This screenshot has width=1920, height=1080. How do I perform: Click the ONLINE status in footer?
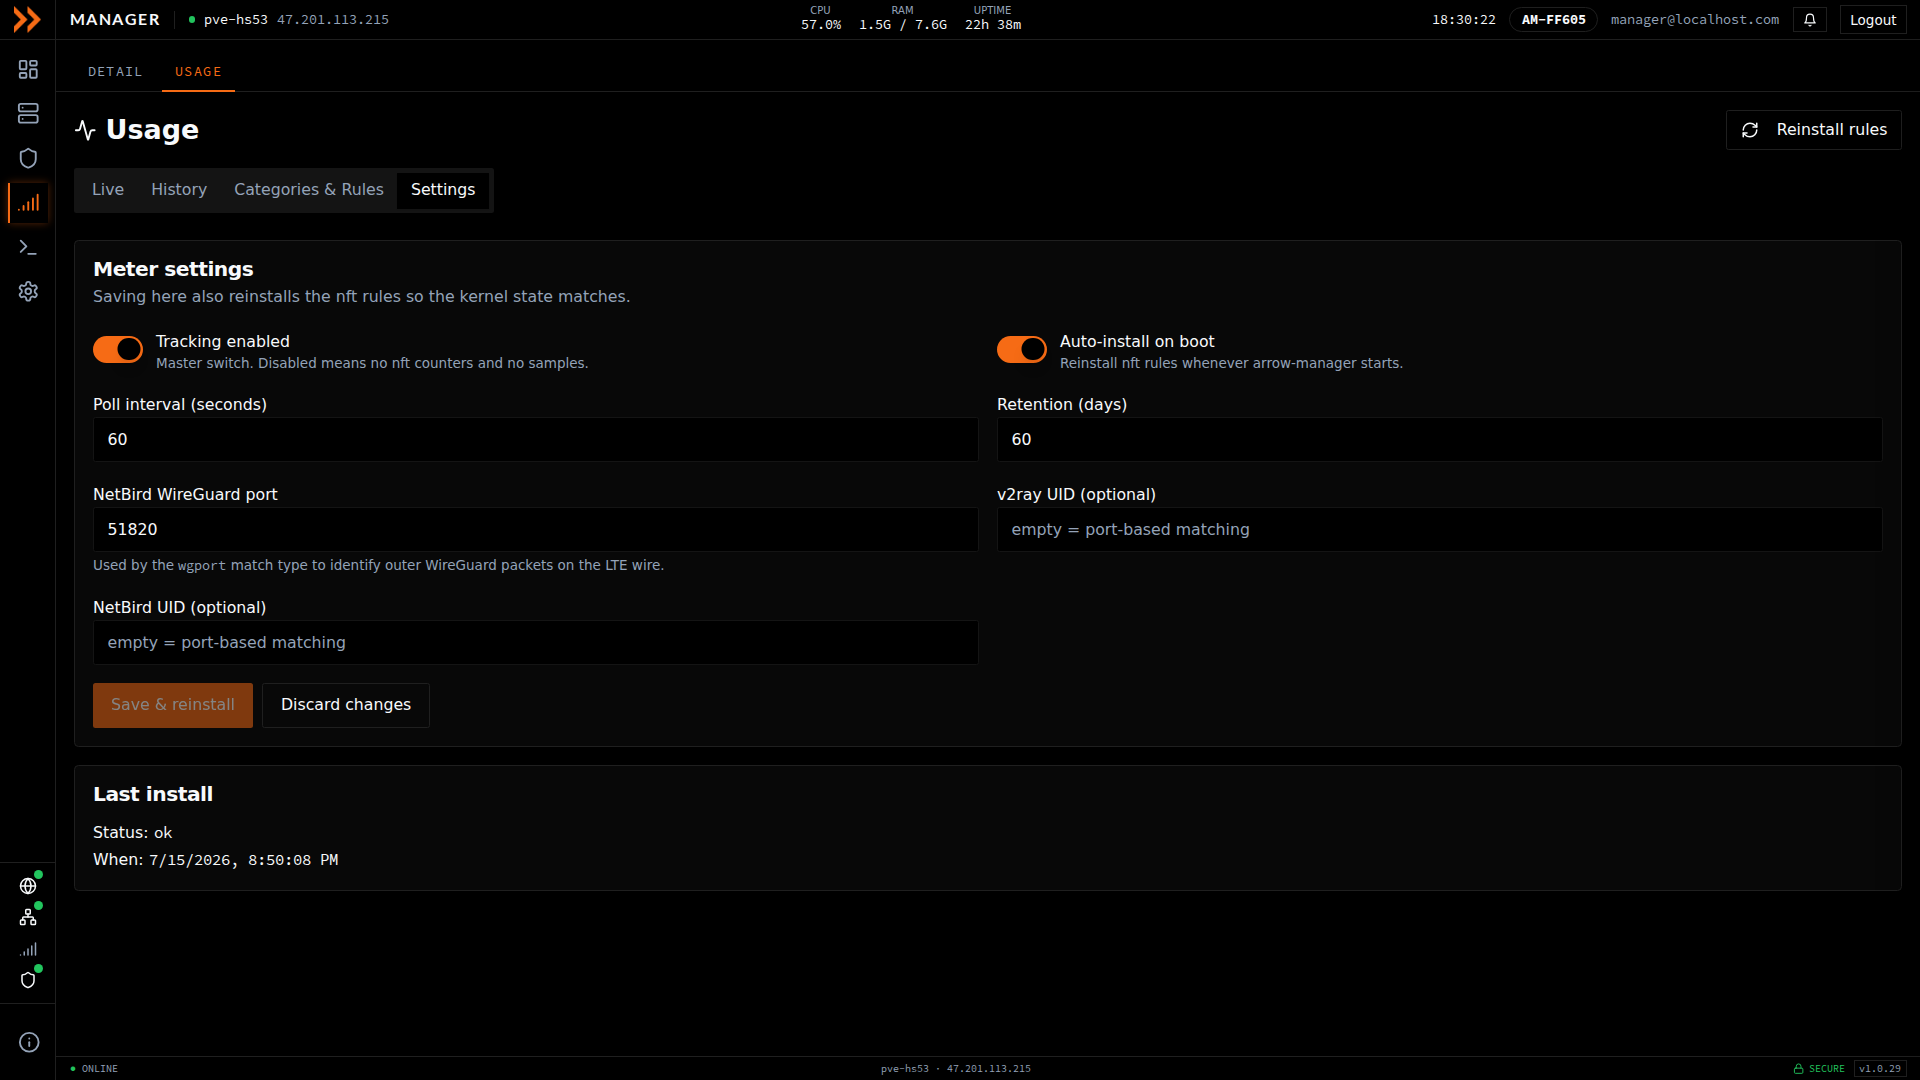[94, 1069]
